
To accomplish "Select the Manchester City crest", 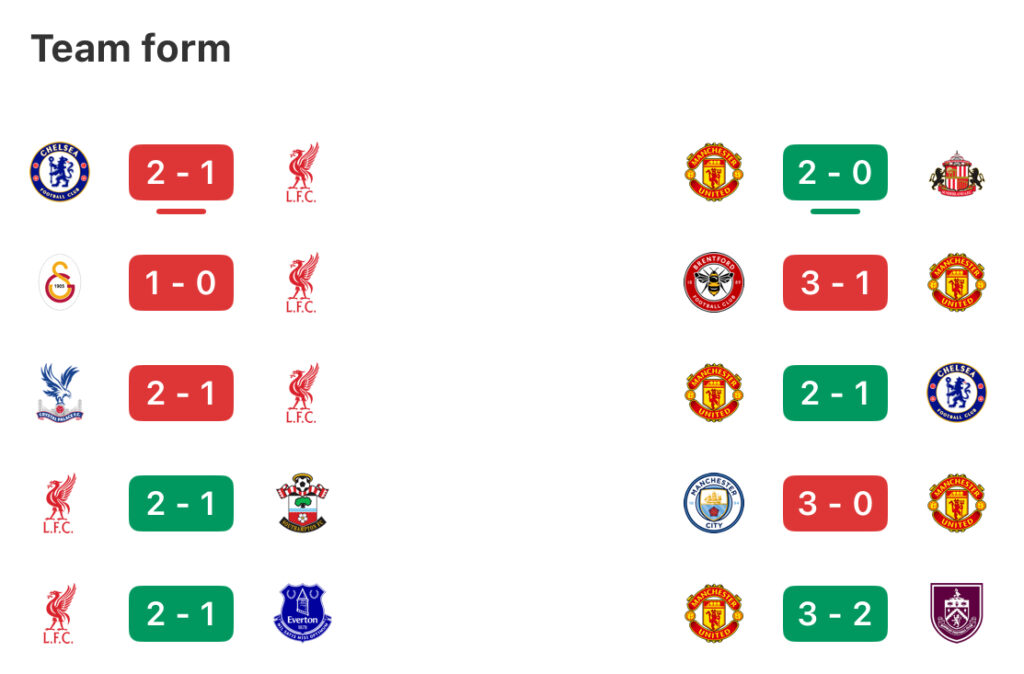I will tap(713, 503).
